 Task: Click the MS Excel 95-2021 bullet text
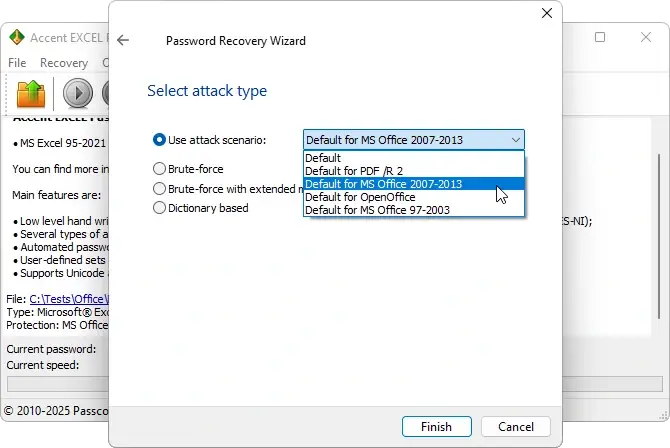(x=62, y=143)
